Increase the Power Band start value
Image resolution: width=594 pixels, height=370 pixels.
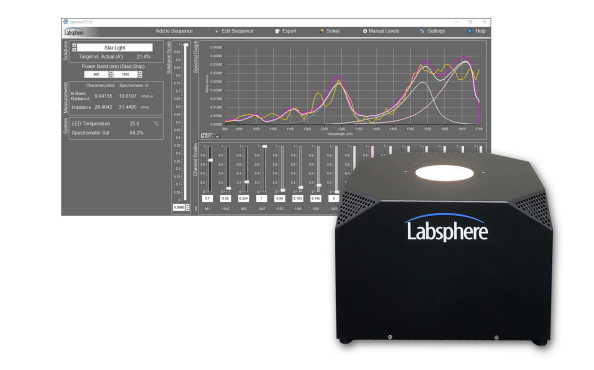pos(111,73)
